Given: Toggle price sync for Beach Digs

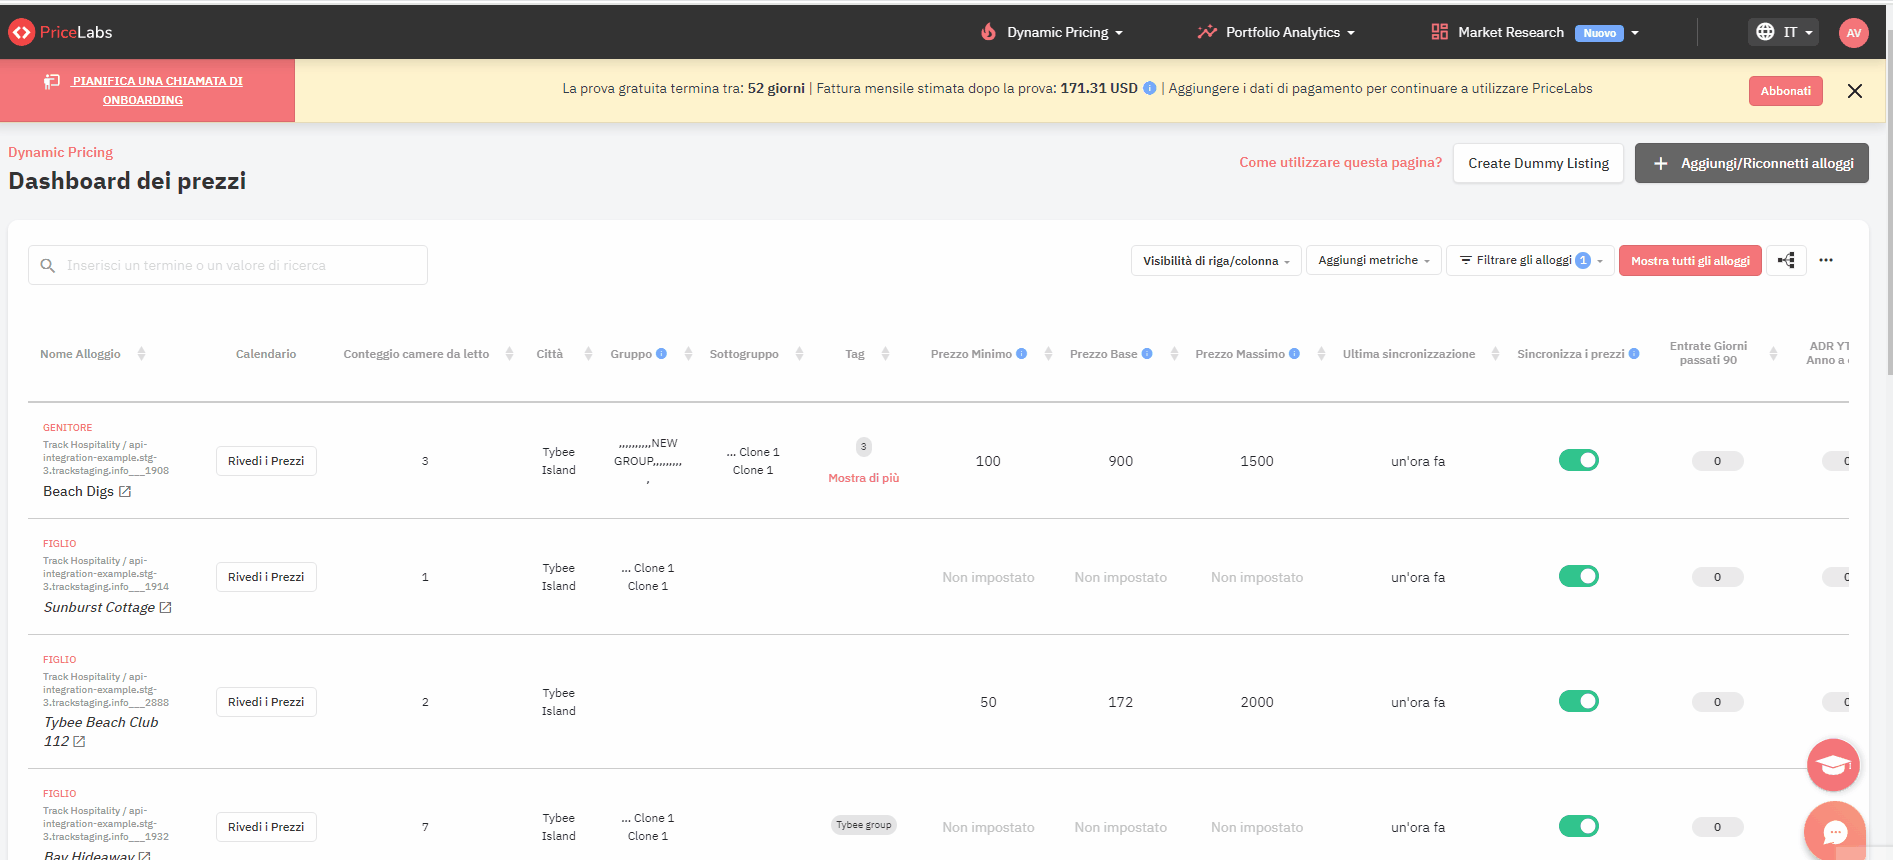Looking at the screenshot, I should point(1578,460).
